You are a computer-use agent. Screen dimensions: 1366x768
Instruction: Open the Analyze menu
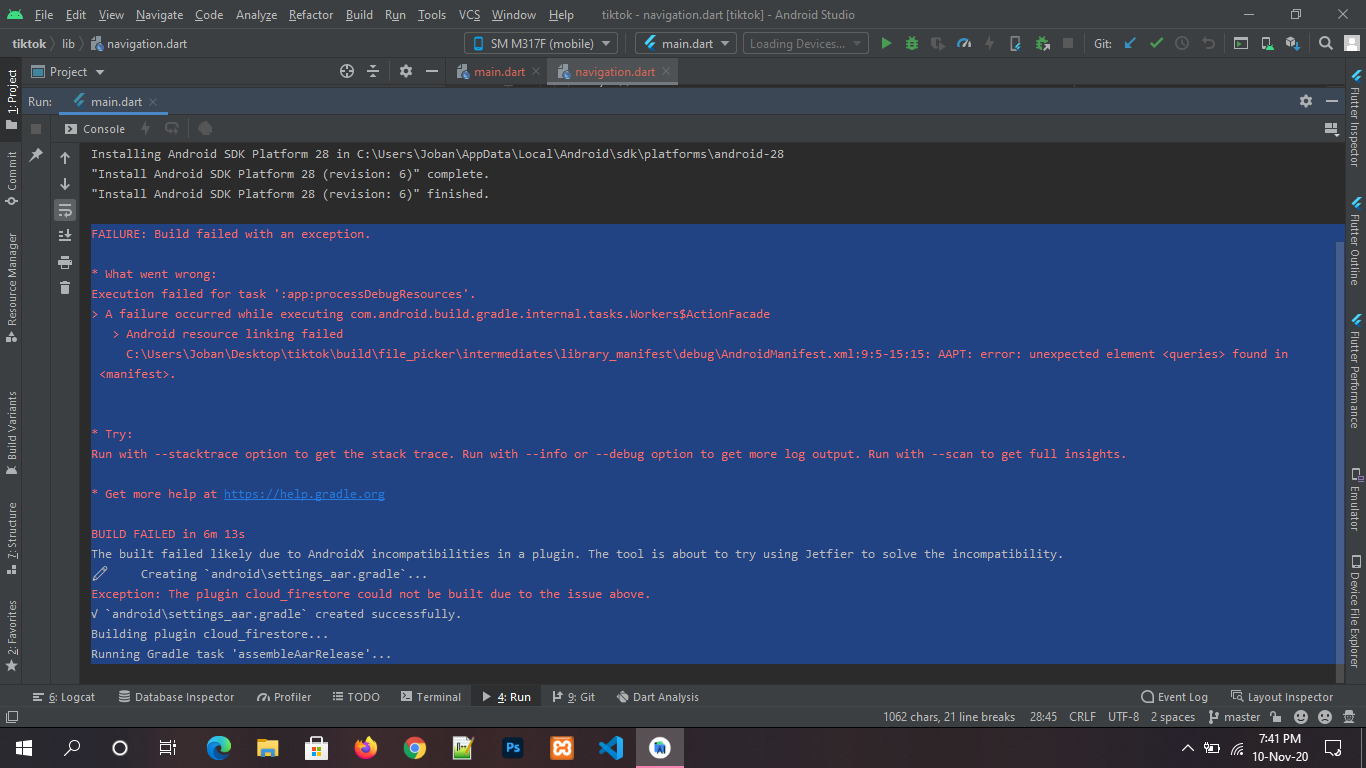257,15
